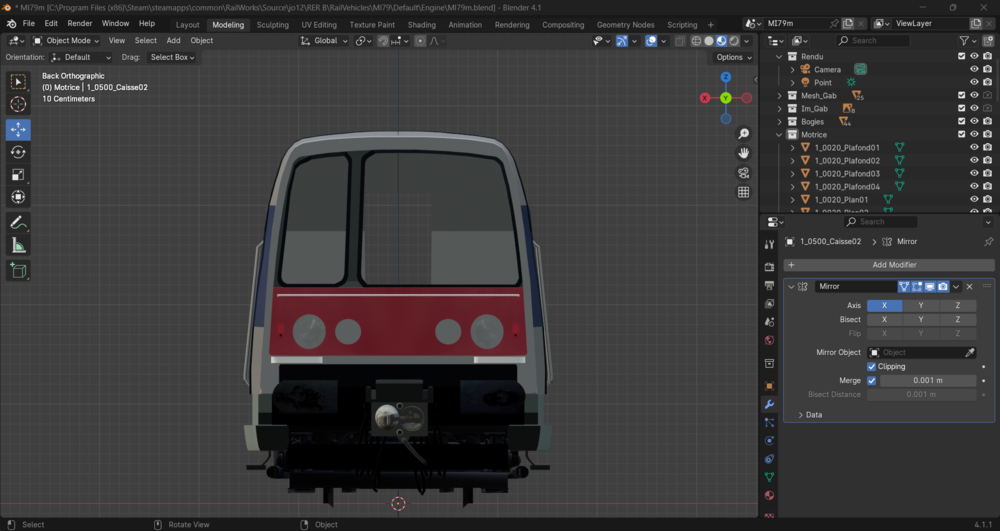Switch perspective/orthographic using the grid icon
This screenshot has width=1000, height=531.
[x=744, y=193]
